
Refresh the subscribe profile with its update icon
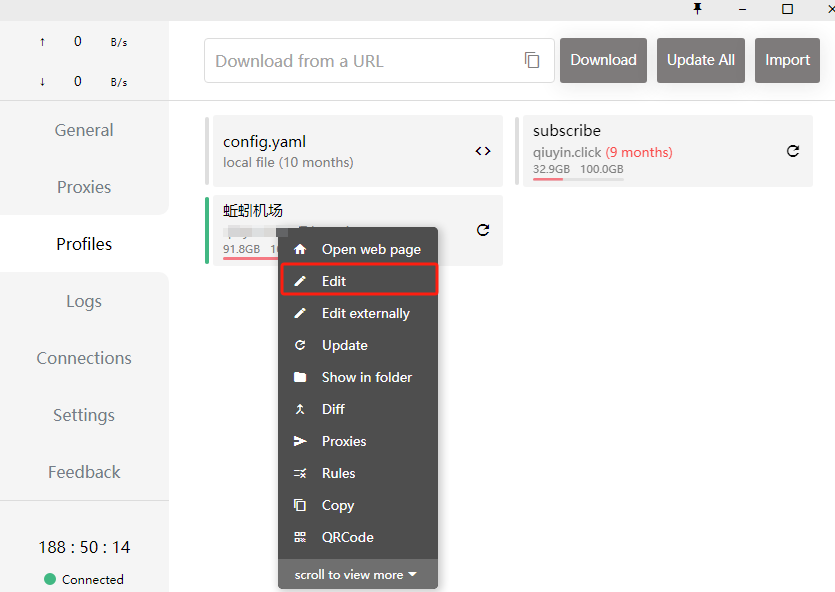(793, 151)
